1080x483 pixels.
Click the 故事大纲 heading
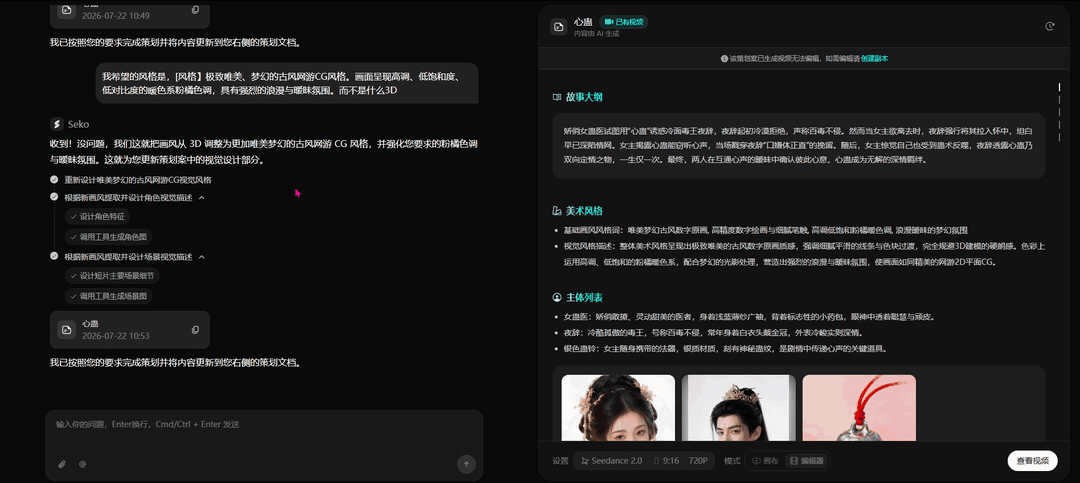pyautogui.click(x=584, y=97)
